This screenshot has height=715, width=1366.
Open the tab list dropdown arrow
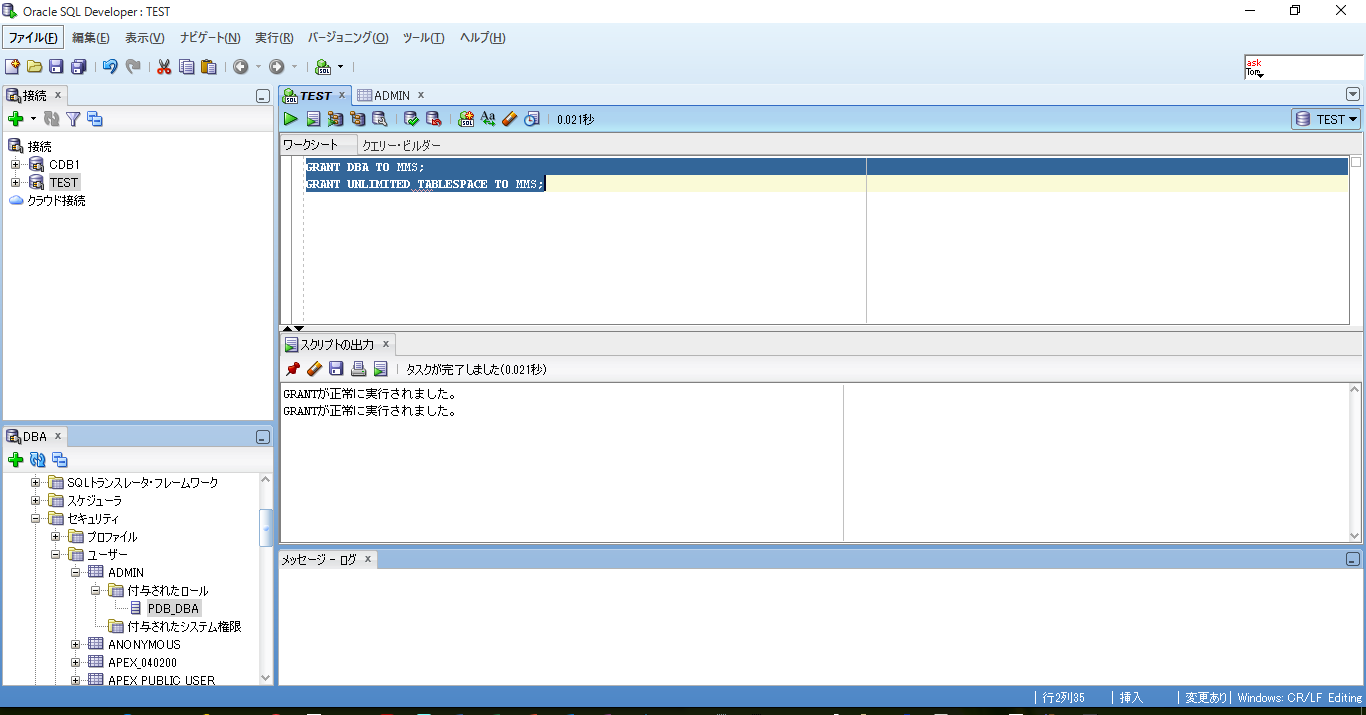[1353, 94]
